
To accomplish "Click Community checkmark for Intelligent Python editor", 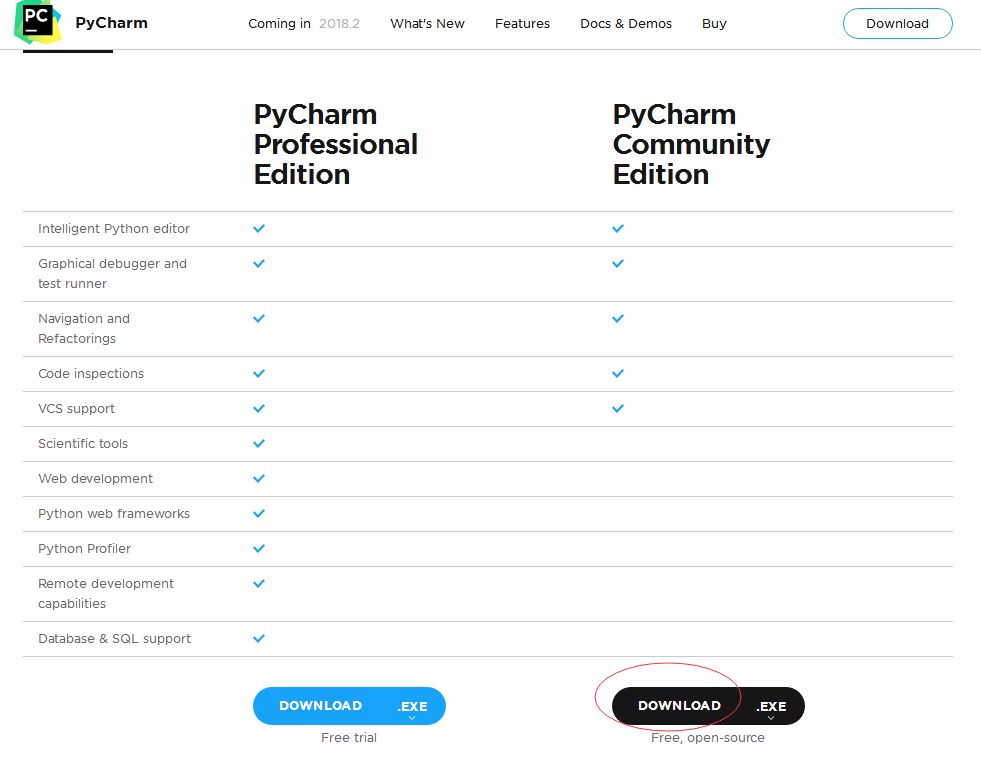I will point(618,228).
